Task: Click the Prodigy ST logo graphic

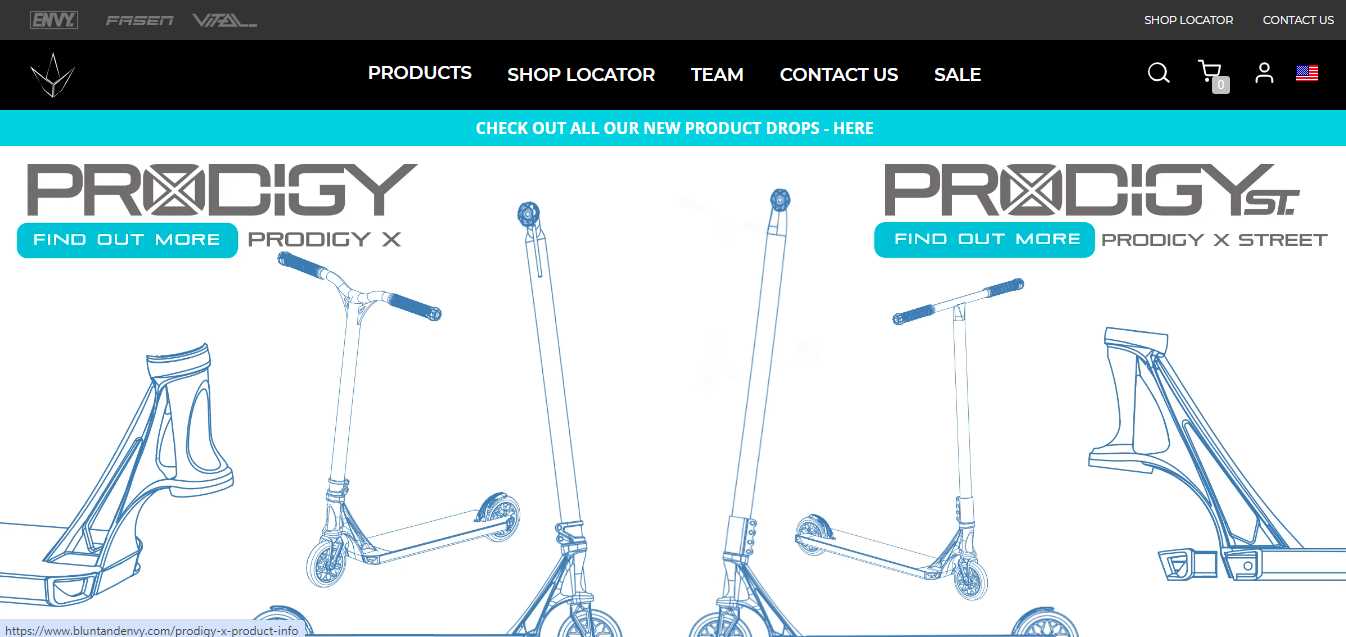Action: click(x=1091, y=190)
